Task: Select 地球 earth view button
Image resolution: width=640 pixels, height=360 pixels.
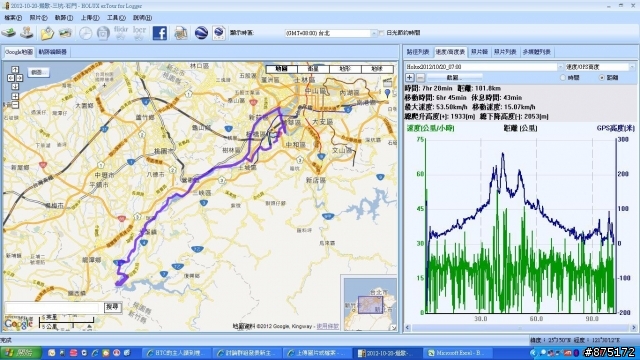Action: coord(378,69)
